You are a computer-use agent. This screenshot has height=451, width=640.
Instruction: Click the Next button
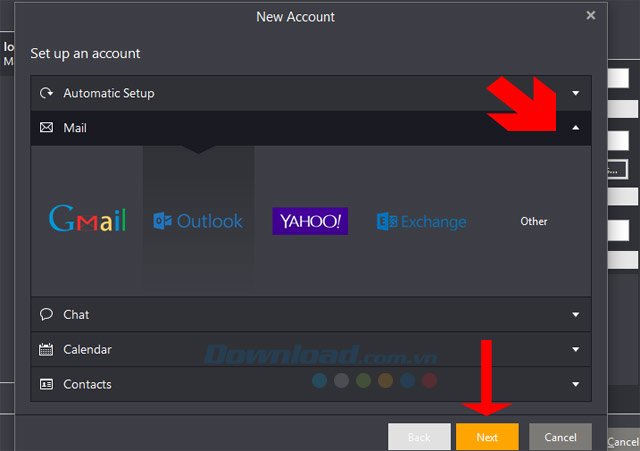[x=487, y=437]
